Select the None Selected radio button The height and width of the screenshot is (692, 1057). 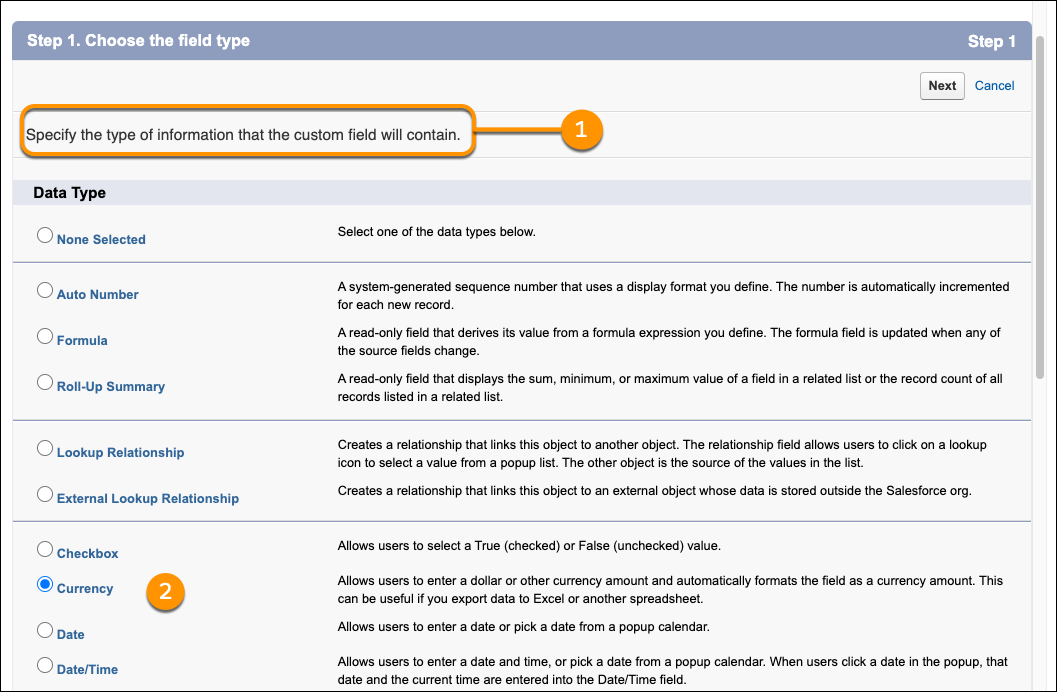44,234
